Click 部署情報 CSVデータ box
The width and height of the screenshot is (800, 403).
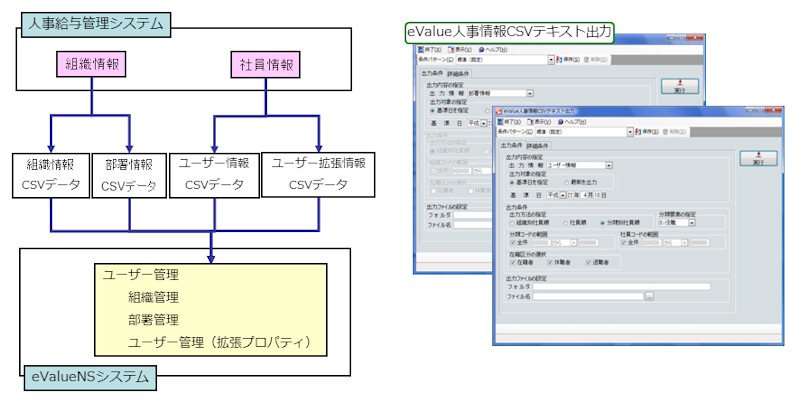(x=129, y=175)
